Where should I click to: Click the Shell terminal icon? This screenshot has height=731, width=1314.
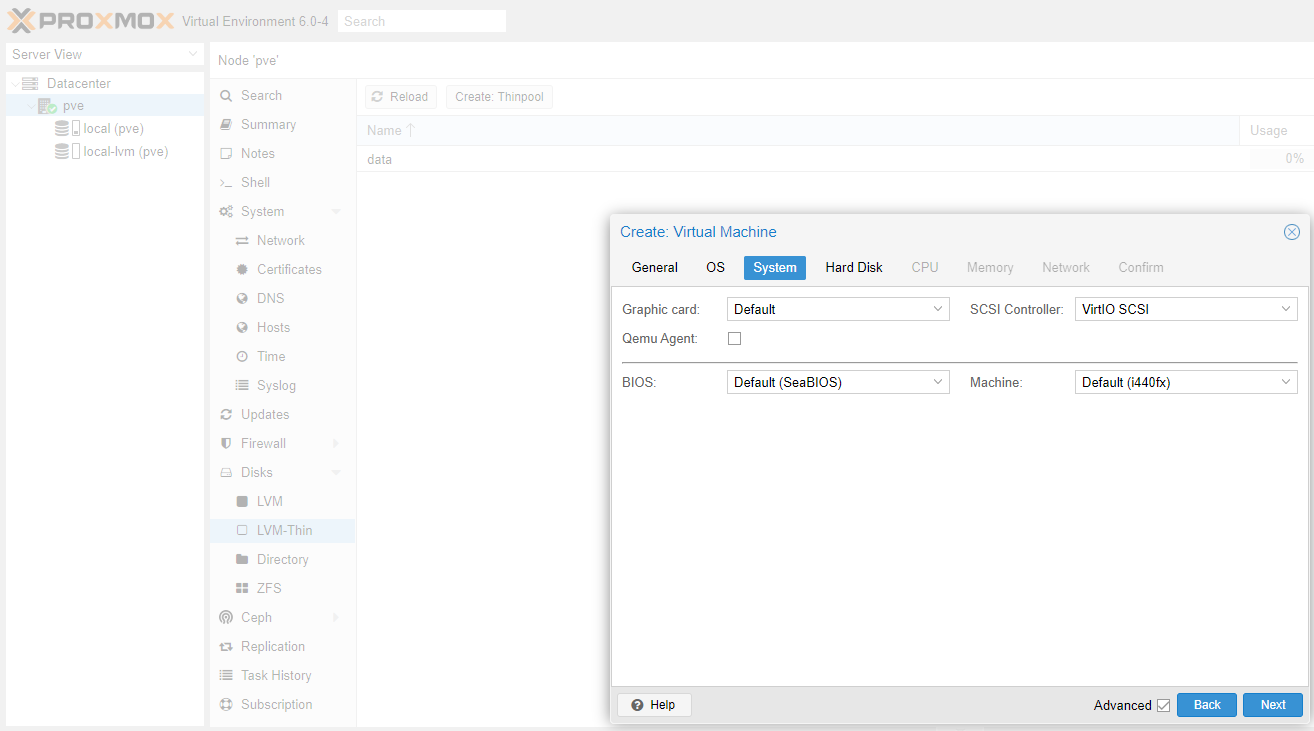[226, 183]
